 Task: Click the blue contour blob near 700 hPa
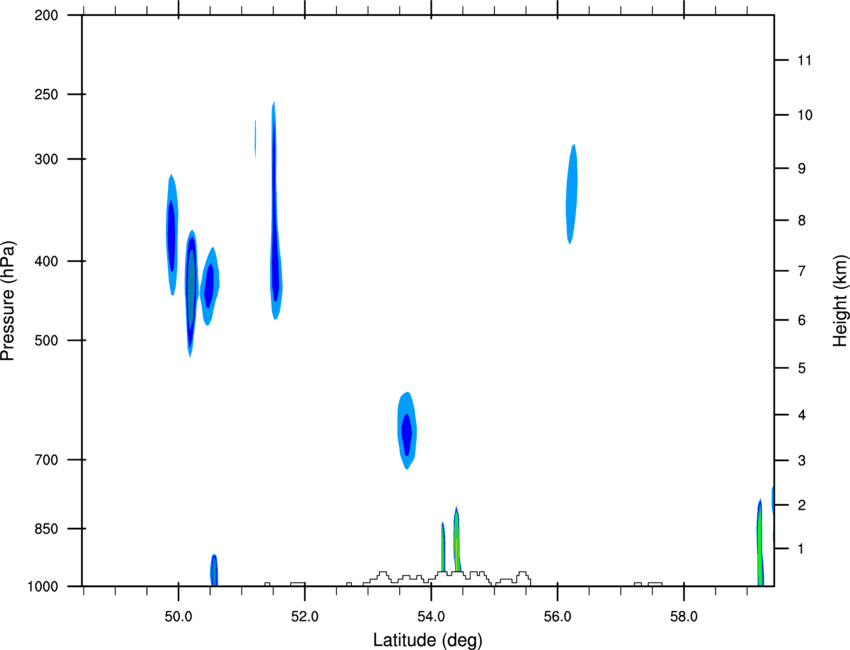[407, 430]
